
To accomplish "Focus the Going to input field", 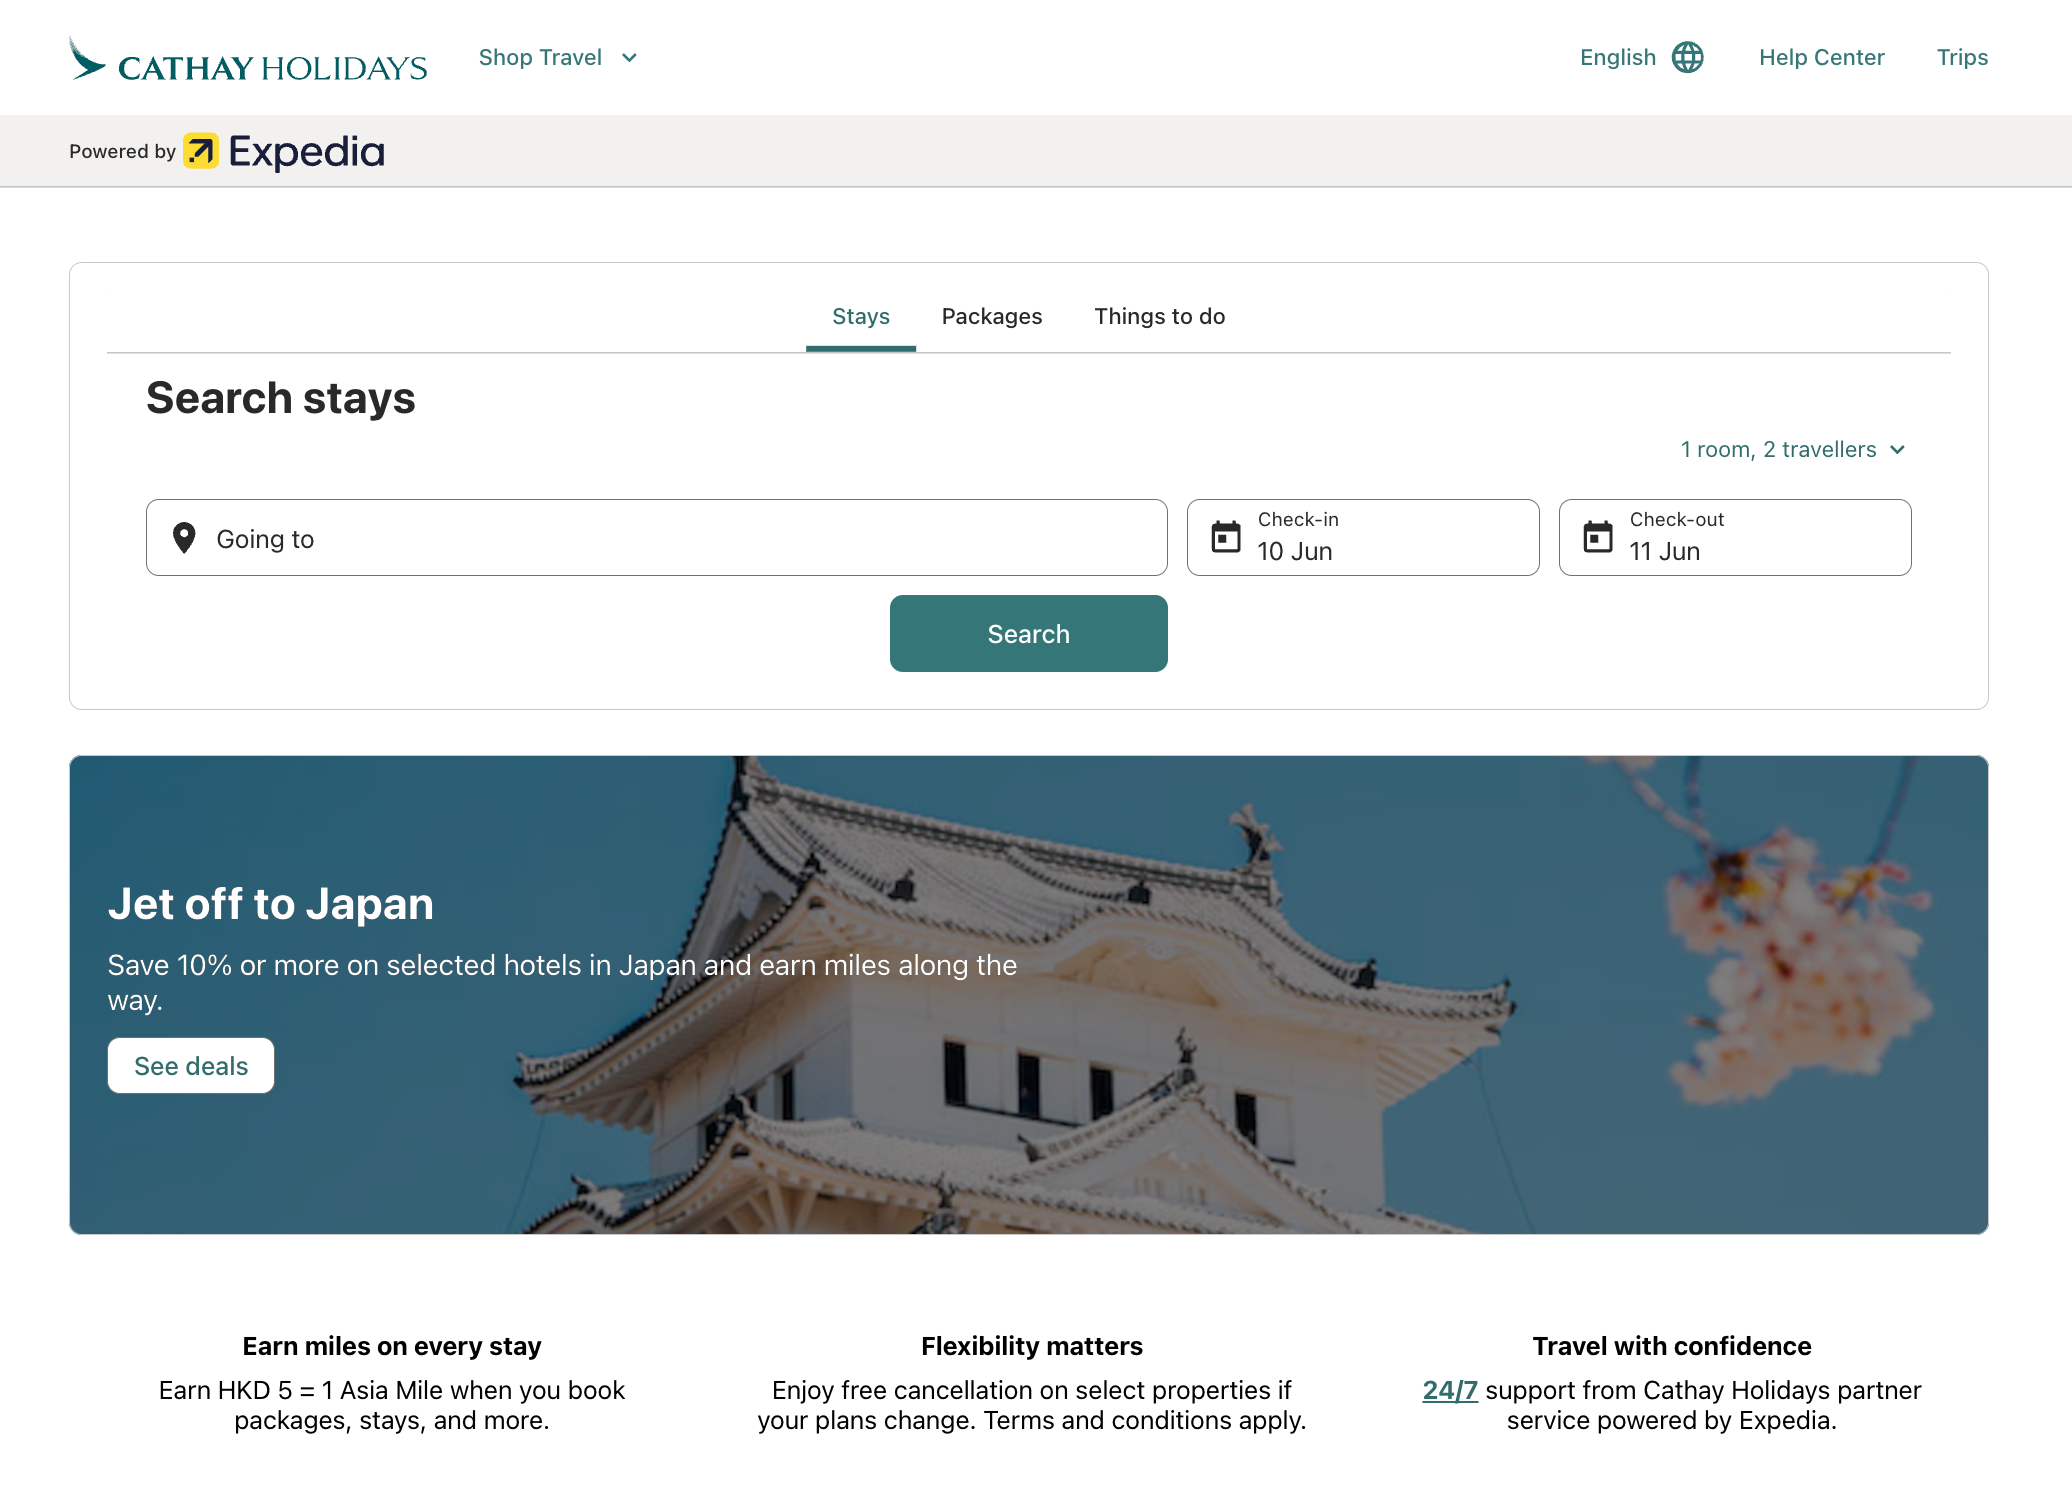I will click(680, 538).
